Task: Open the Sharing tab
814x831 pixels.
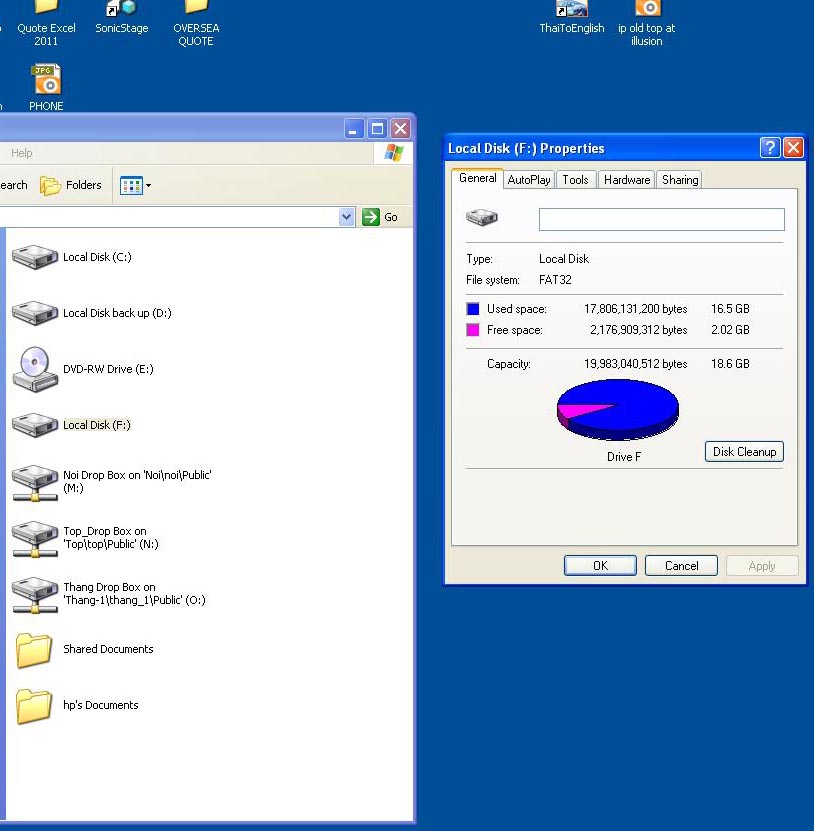Action: pyautogui.click(x=680, y=180)
